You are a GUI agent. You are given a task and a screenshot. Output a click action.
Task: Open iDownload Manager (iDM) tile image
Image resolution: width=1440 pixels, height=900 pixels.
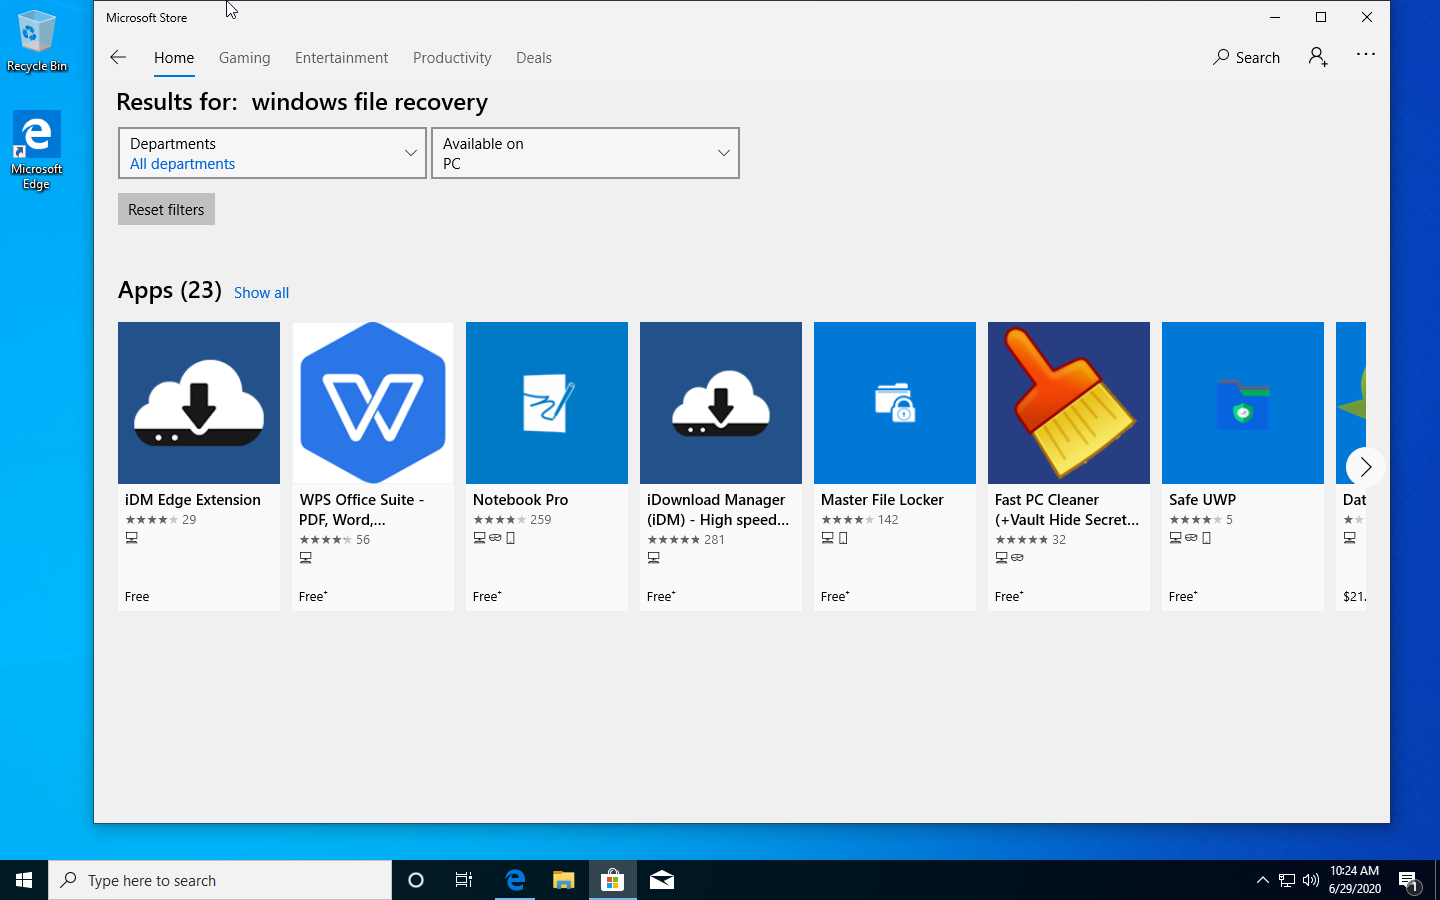click(721, 403)
